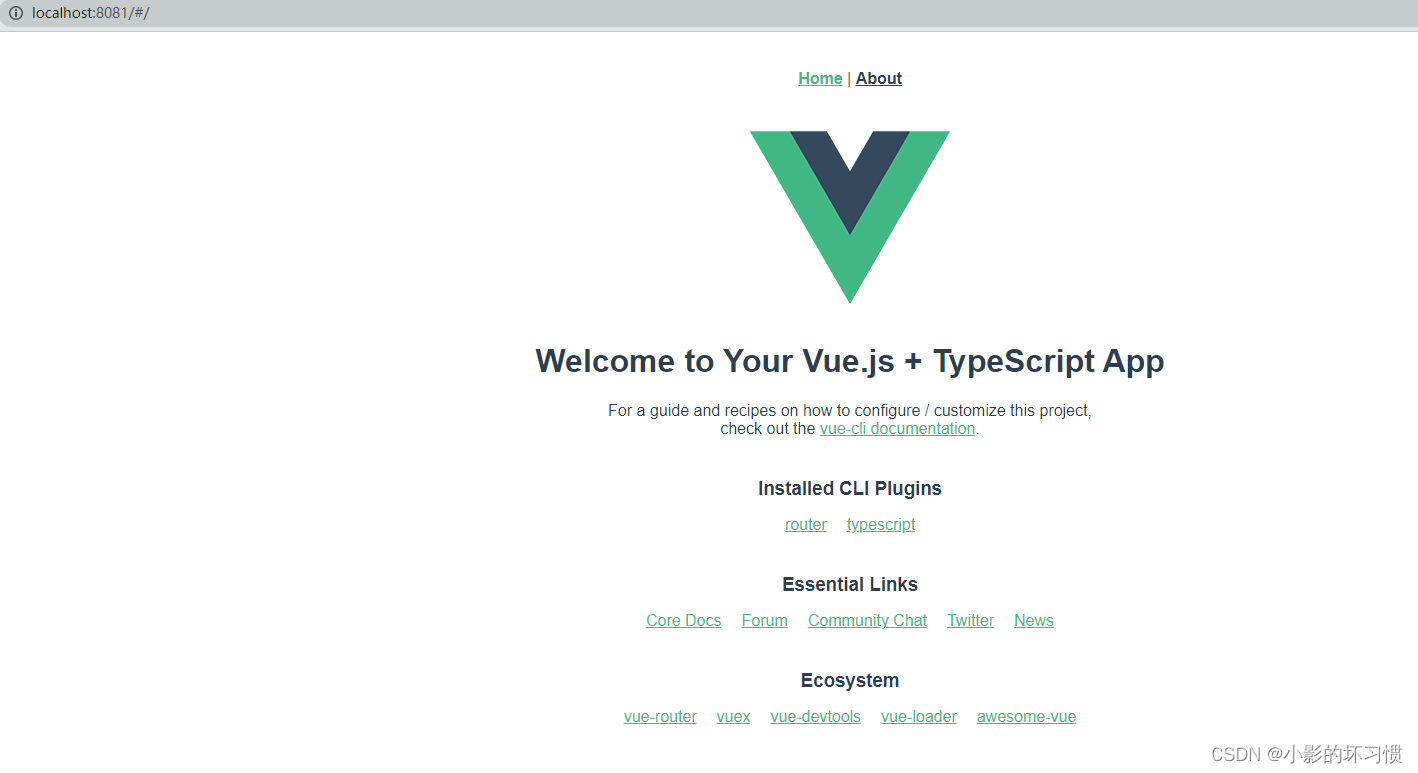Open the Forum link
Image resolution: width=1418 pixels, height=773 pixels.
(x=764, y=620)
